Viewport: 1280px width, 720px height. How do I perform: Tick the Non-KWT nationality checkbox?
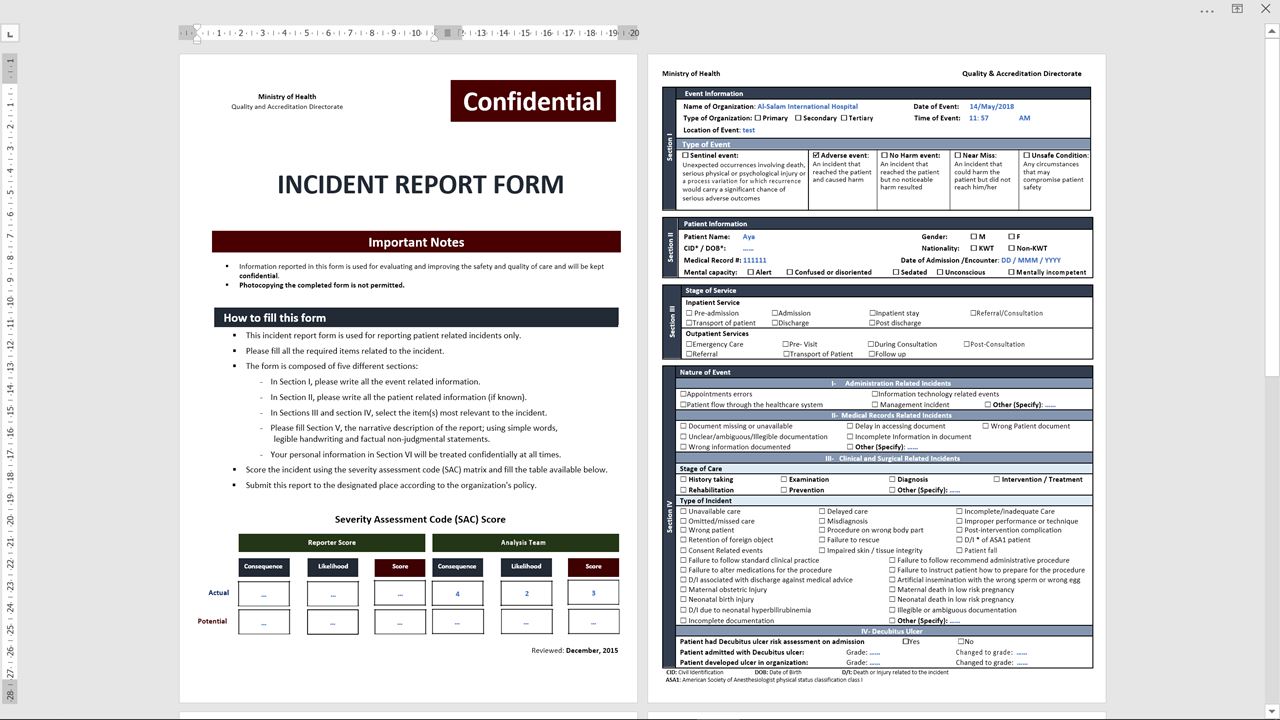(x=1012, y=248)
